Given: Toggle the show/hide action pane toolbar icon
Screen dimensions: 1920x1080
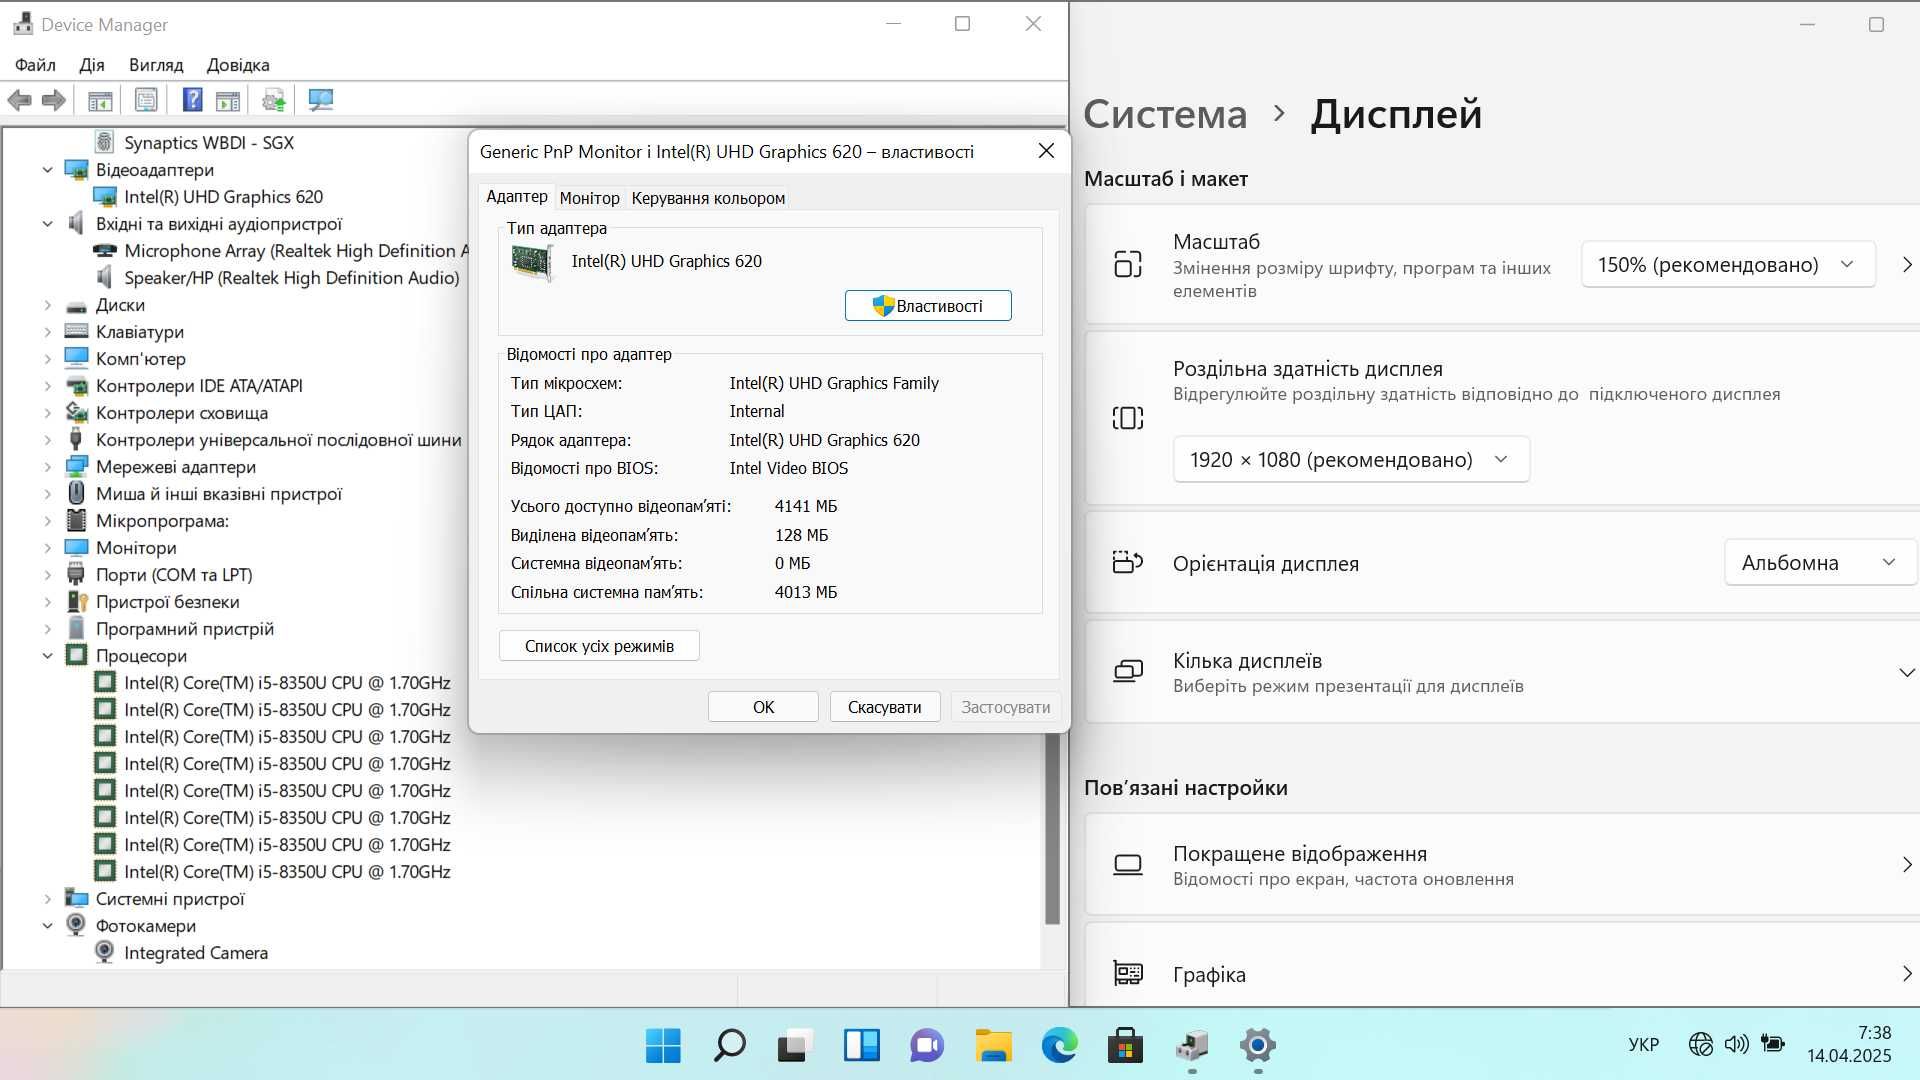Looking at the screenshot, I should [228, 100].
